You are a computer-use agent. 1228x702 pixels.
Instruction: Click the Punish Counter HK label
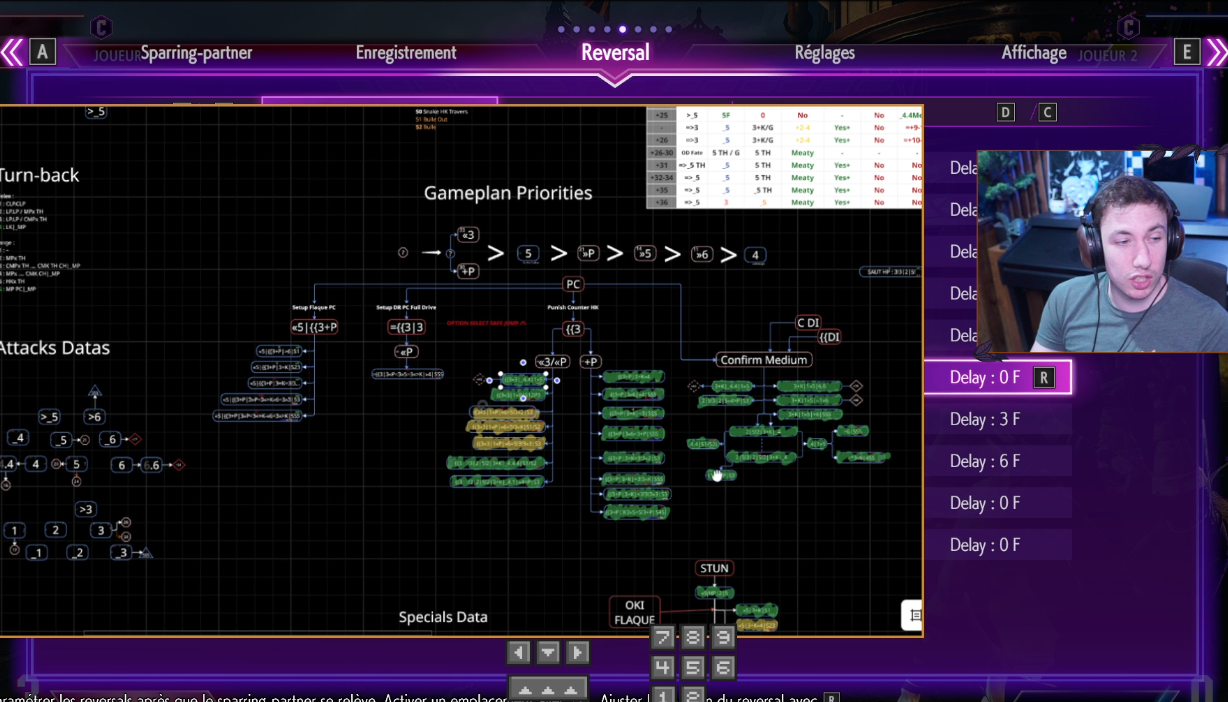point(572,307)
